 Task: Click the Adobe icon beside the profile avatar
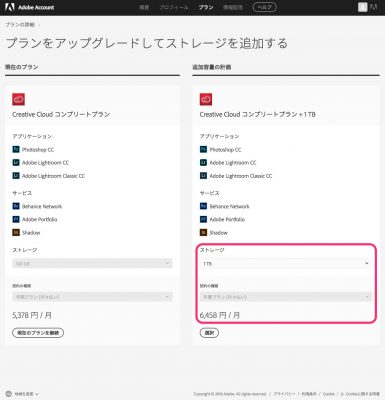pyautogui.click(x=374, y=7)
